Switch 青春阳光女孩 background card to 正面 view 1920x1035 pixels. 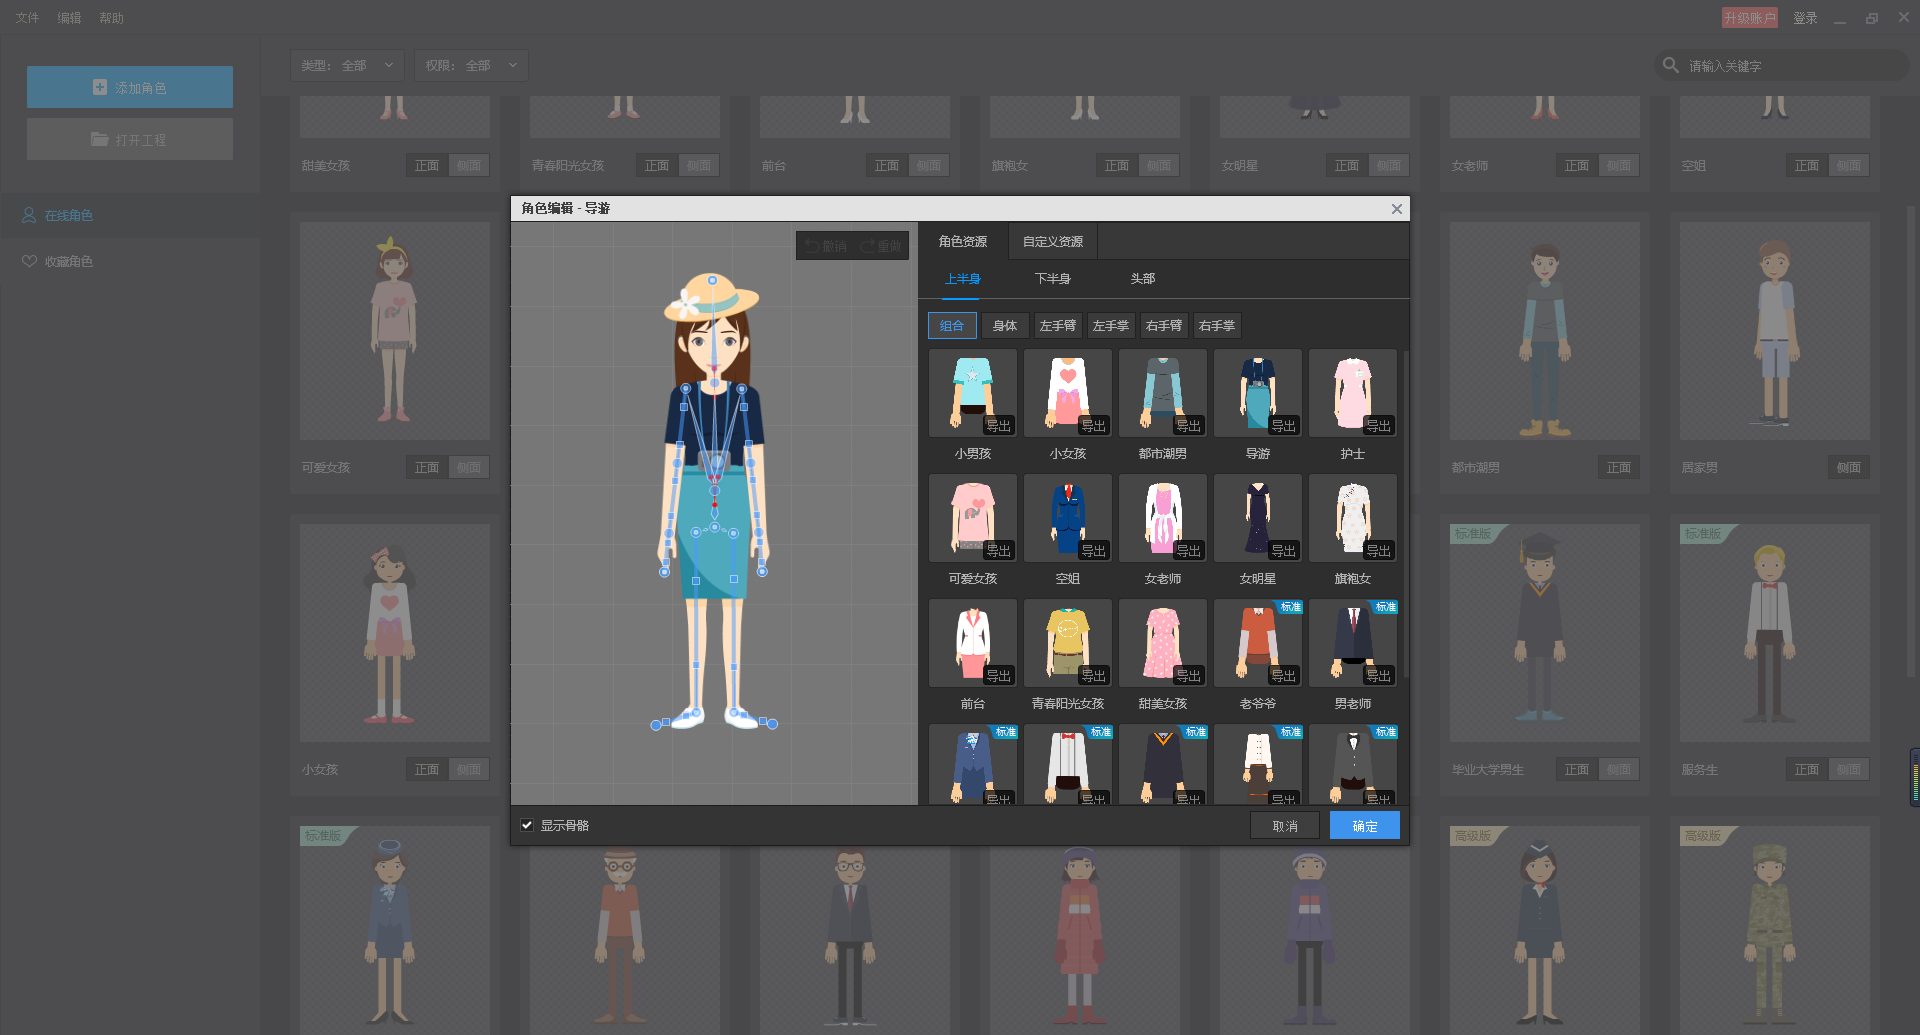[x=657, y=166]
